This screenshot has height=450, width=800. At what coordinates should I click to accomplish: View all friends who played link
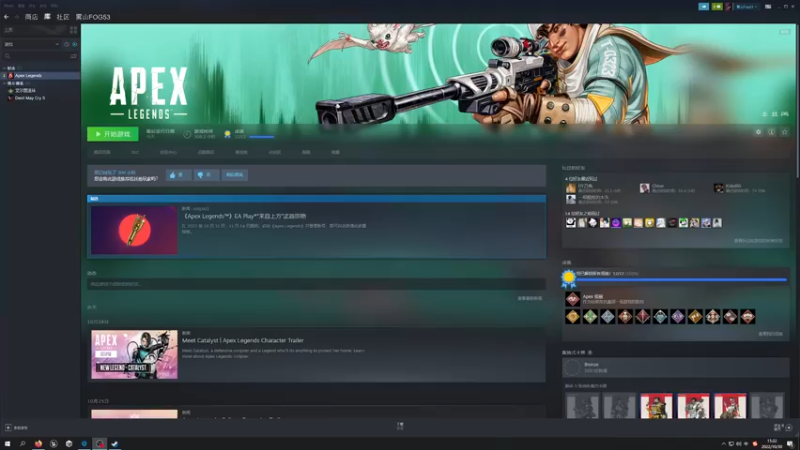[758, 241]
